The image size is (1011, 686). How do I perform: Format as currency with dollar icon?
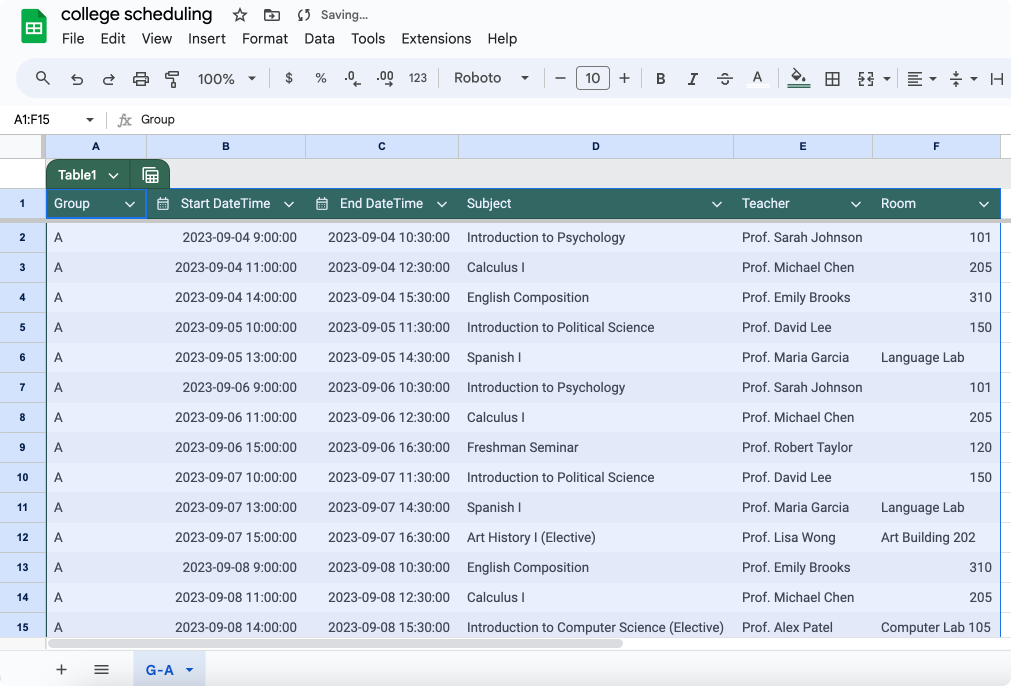[289, 78]
